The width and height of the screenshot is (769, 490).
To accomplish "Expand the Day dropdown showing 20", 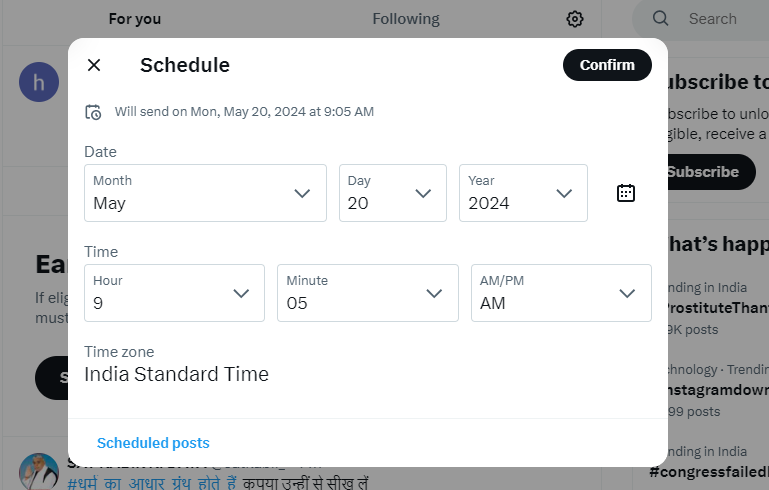I will click(x=392, y=193).
